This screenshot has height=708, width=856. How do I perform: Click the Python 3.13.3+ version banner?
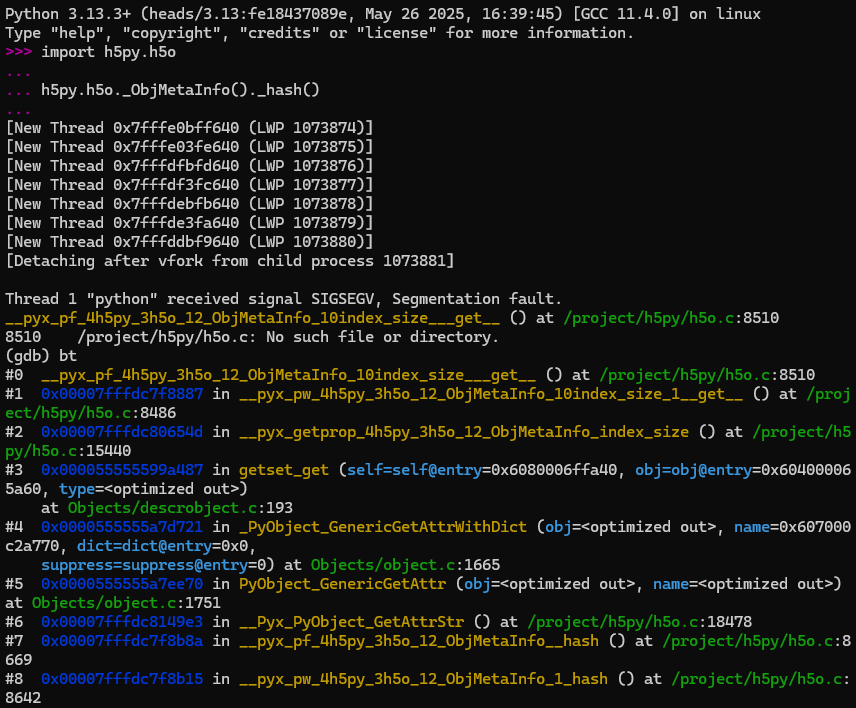coord(383,14)
